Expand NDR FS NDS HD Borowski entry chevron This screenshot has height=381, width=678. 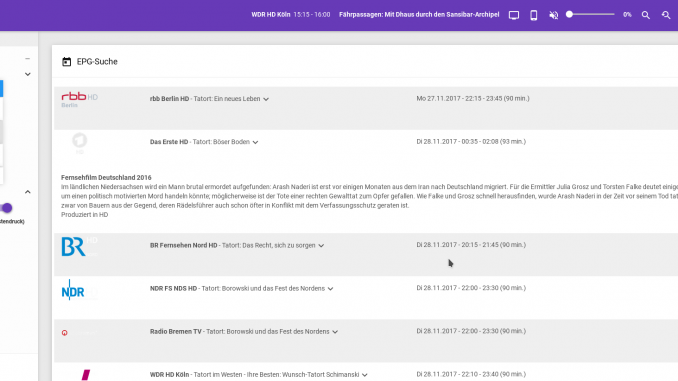pyautogui.click(x=330, y=289)
